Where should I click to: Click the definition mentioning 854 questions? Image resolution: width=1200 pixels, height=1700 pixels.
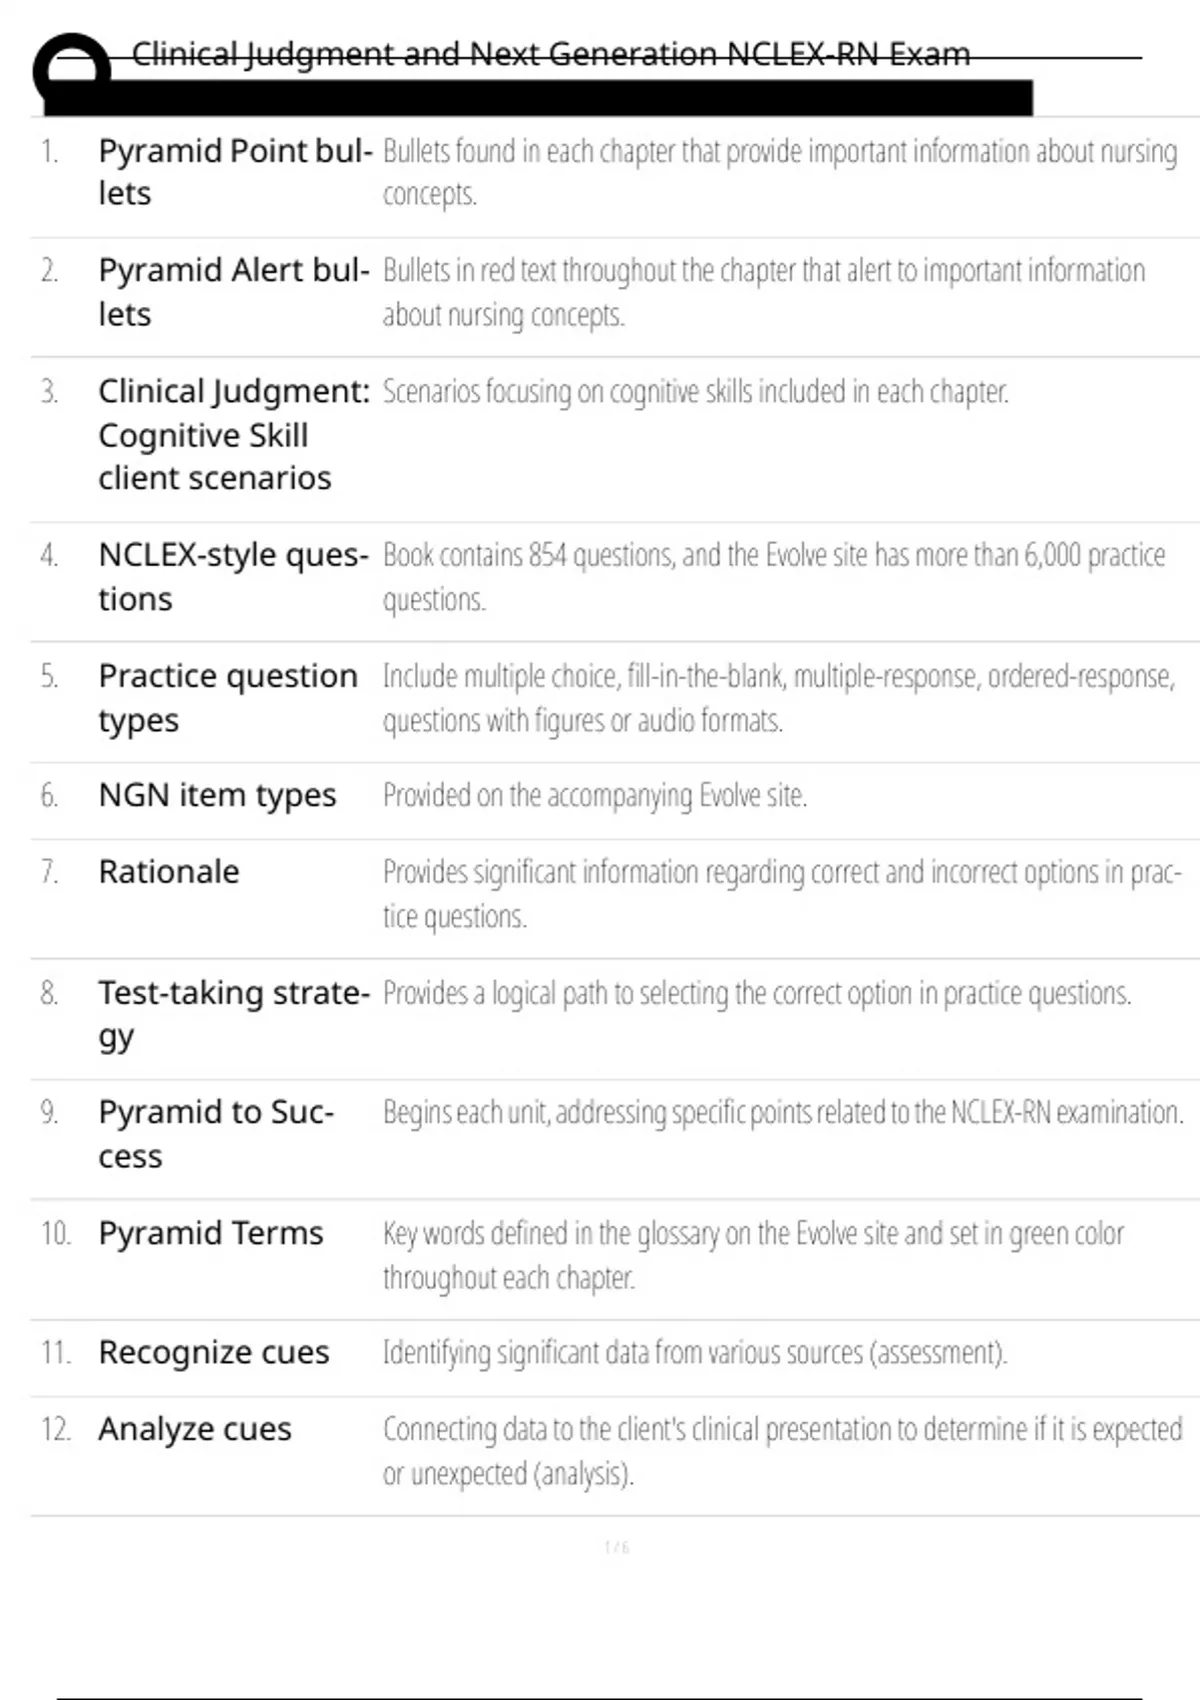(x=773, y=576)
